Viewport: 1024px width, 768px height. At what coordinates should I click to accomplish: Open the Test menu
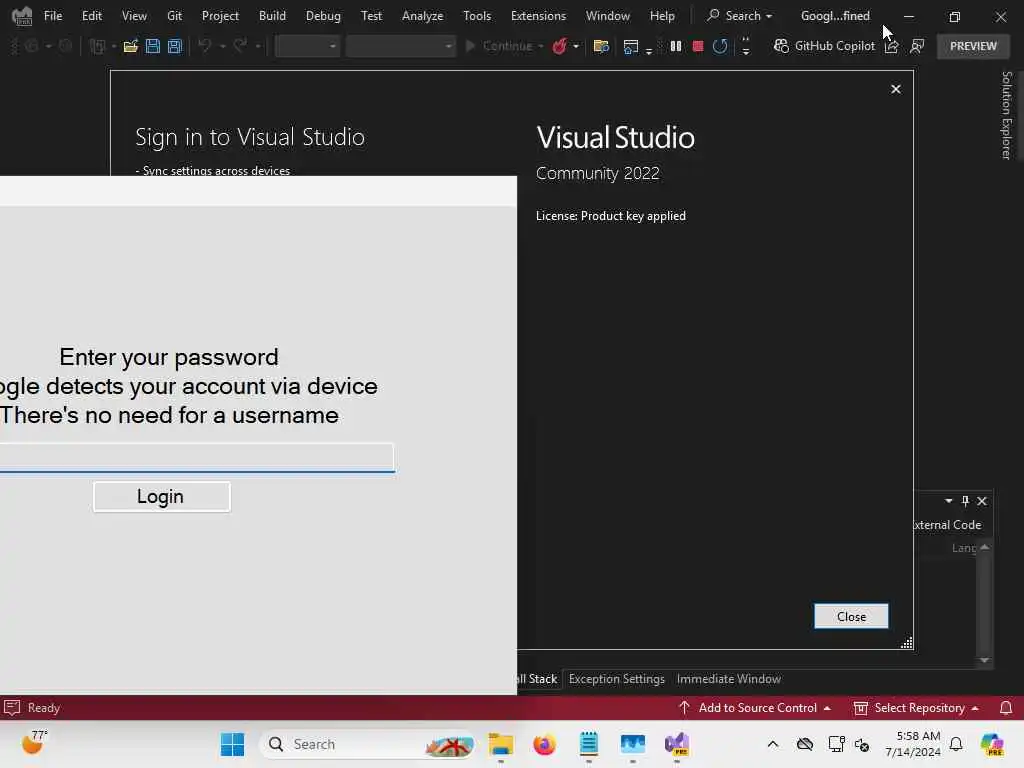tap(371, 16)
